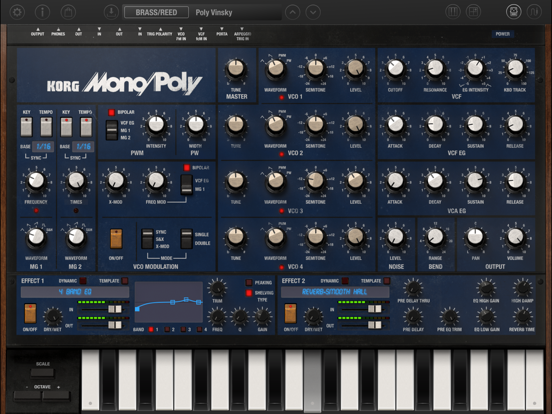Tap the OUTPUT jack arrow
The image size is (552, 414).
[38, 30]
